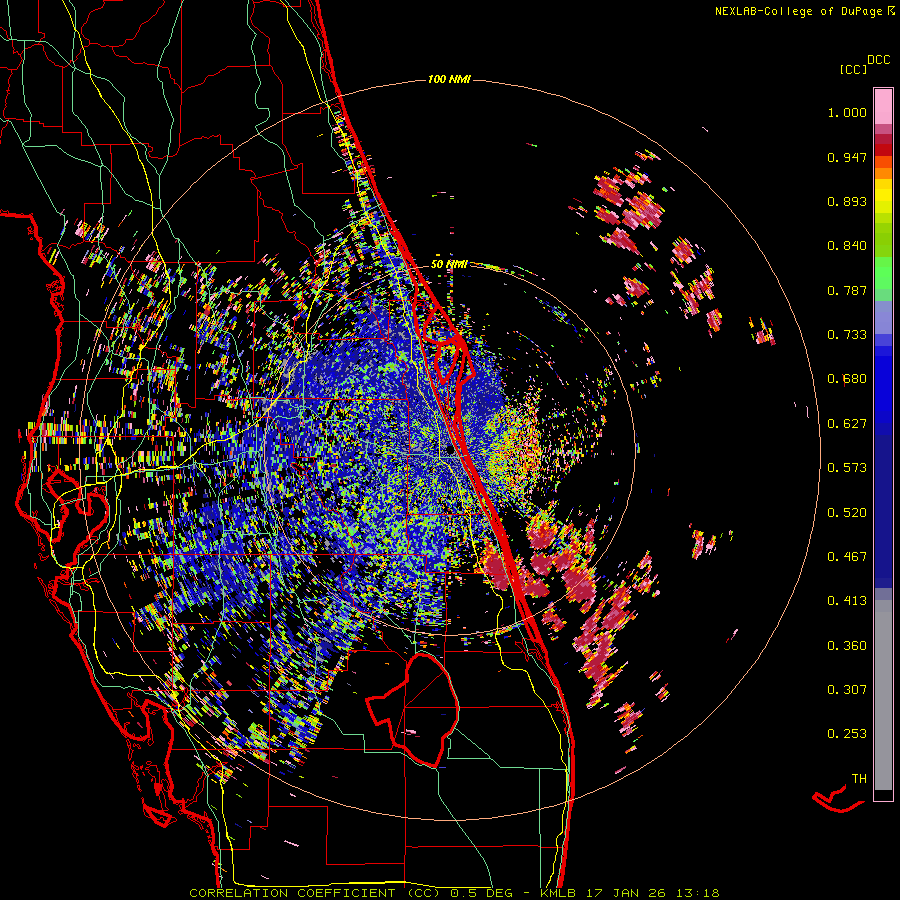Click the 0.787 scale value
This screenshot has height=900, width=900.
point(847,290)
